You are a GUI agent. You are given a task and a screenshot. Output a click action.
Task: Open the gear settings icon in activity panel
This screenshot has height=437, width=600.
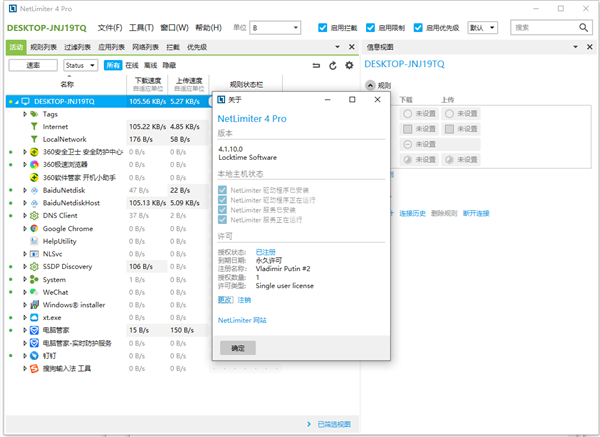349,65
